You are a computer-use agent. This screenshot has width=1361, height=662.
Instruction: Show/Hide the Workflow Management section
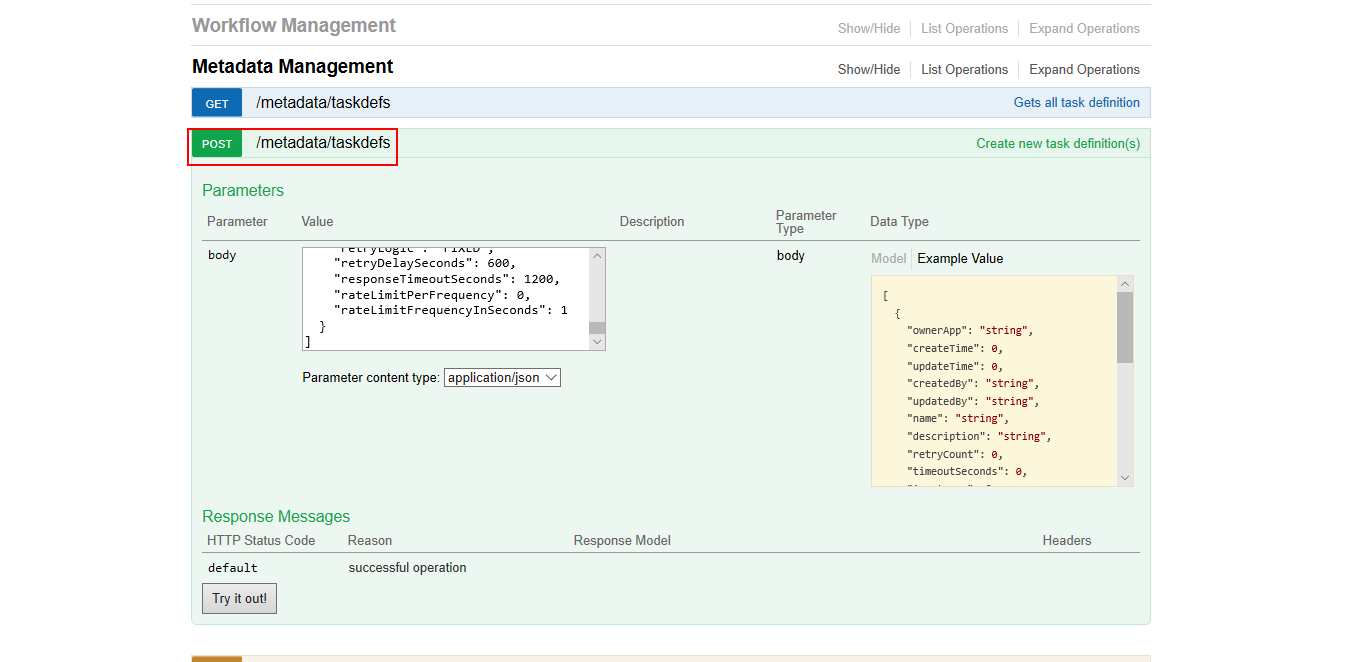pos(869,28)
